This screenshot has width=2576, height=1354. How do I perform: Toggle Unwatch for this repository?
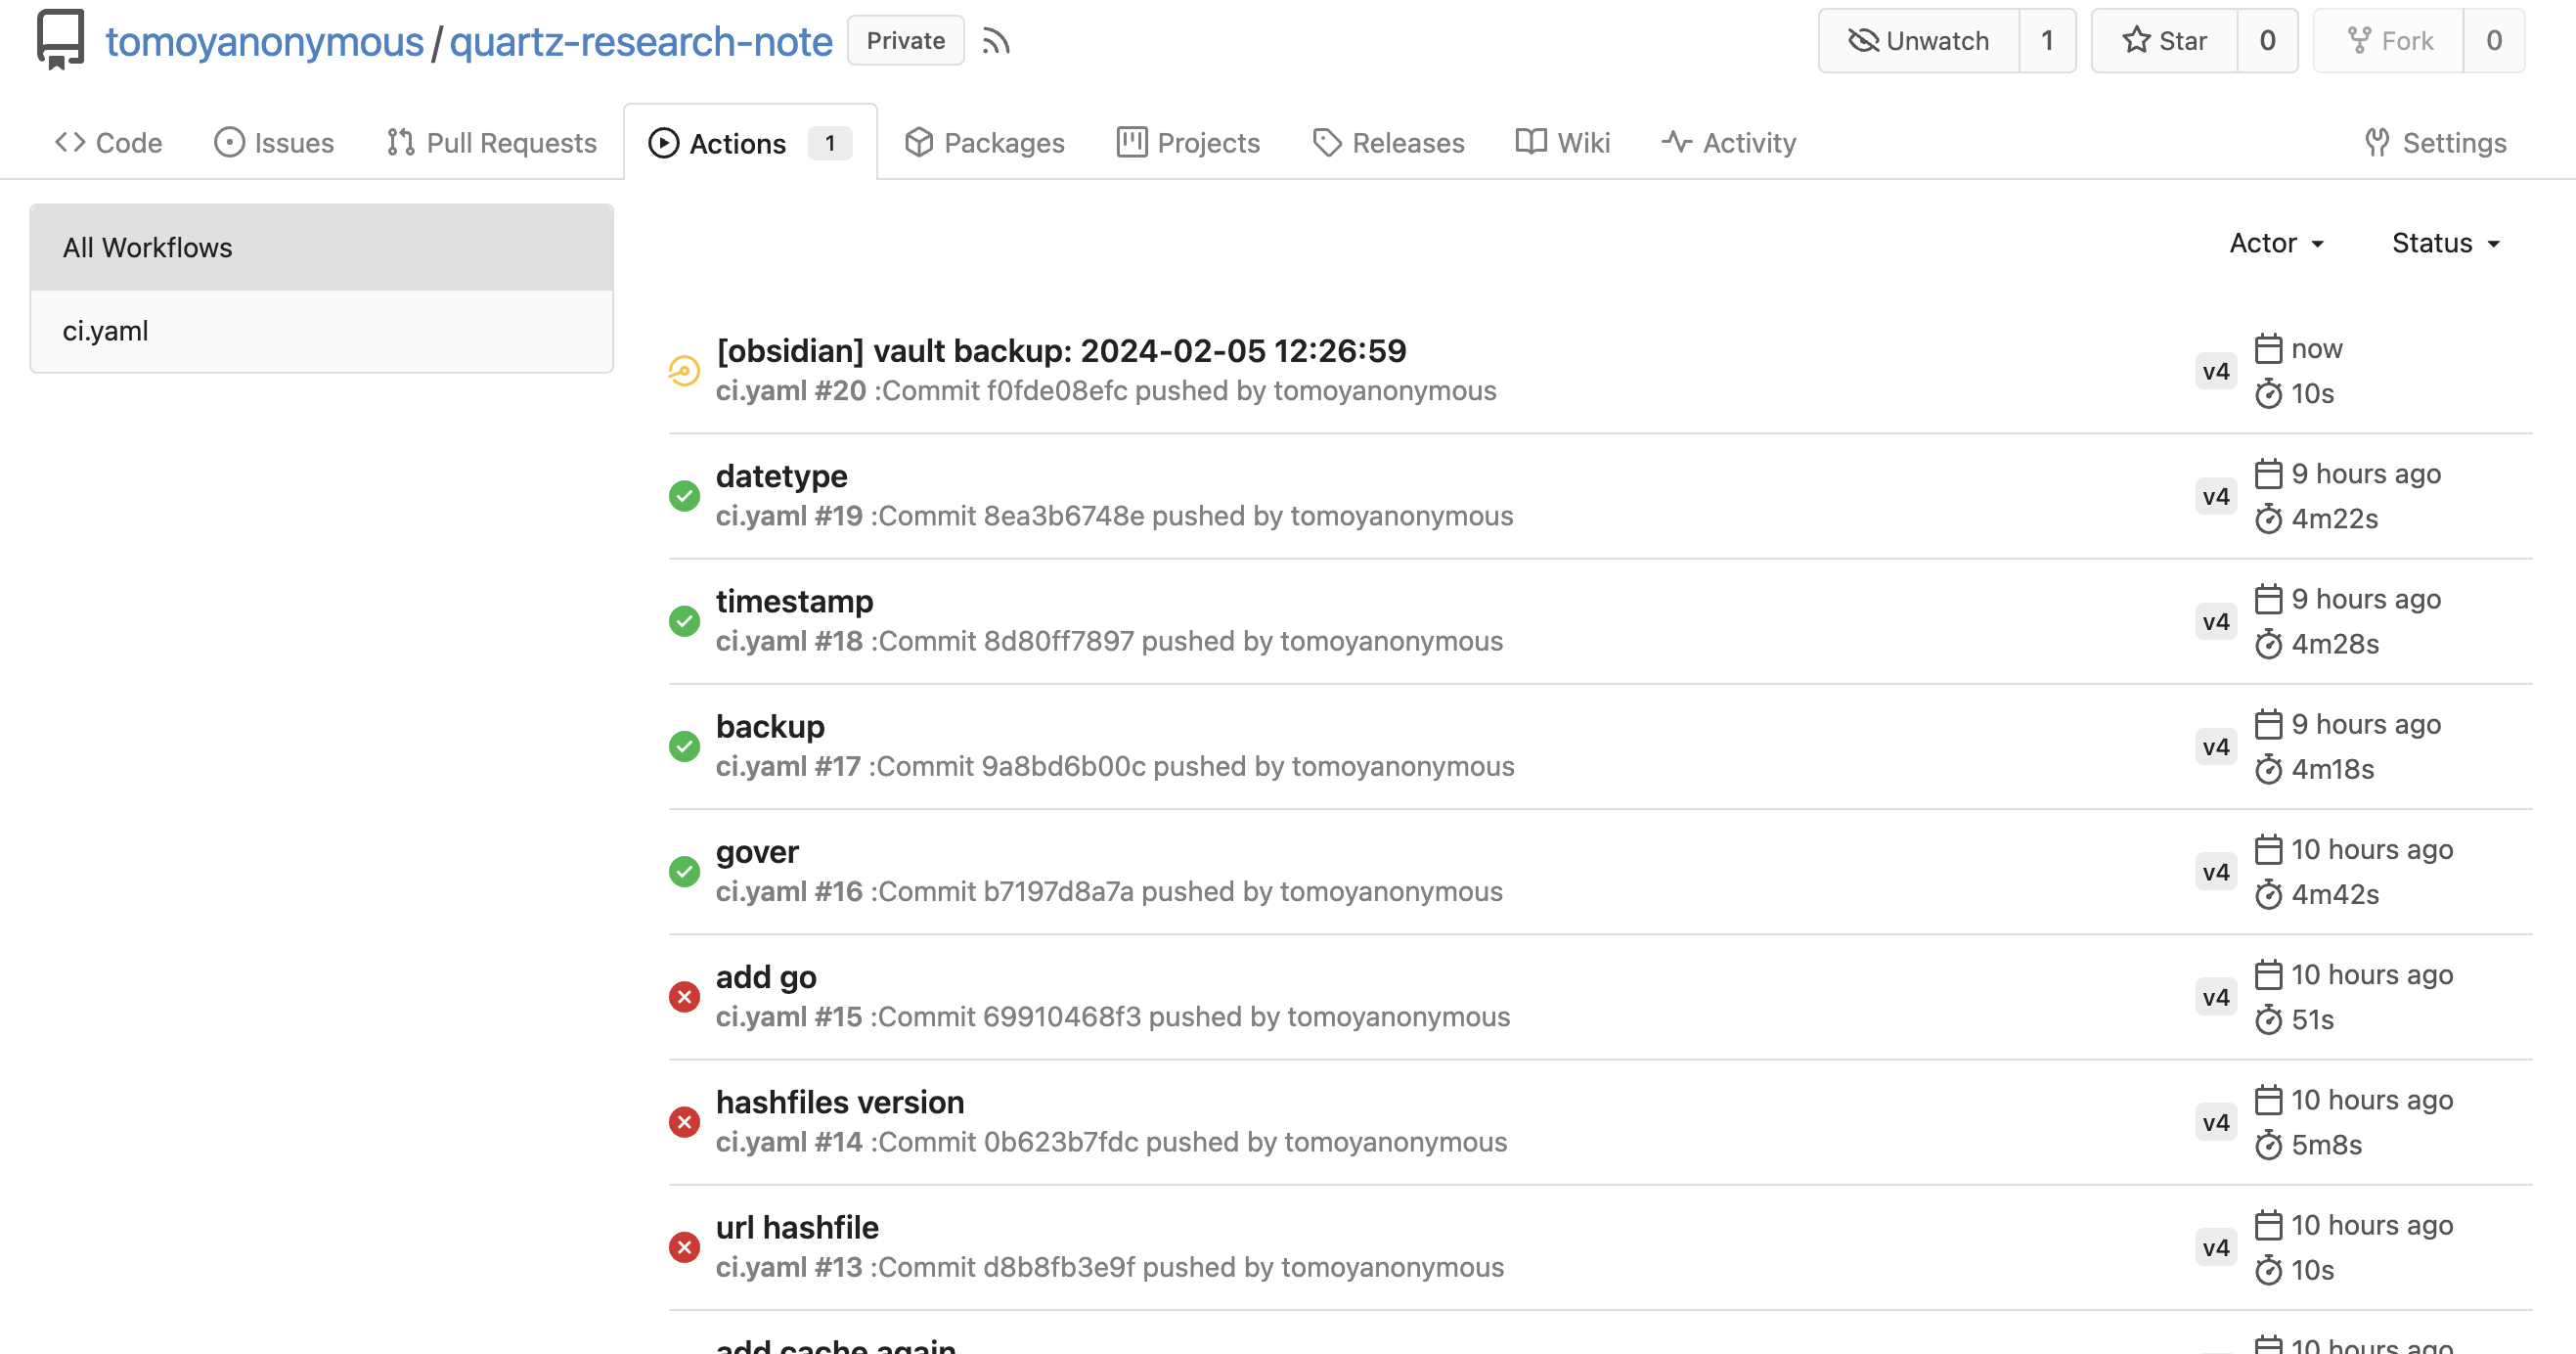1918,41
